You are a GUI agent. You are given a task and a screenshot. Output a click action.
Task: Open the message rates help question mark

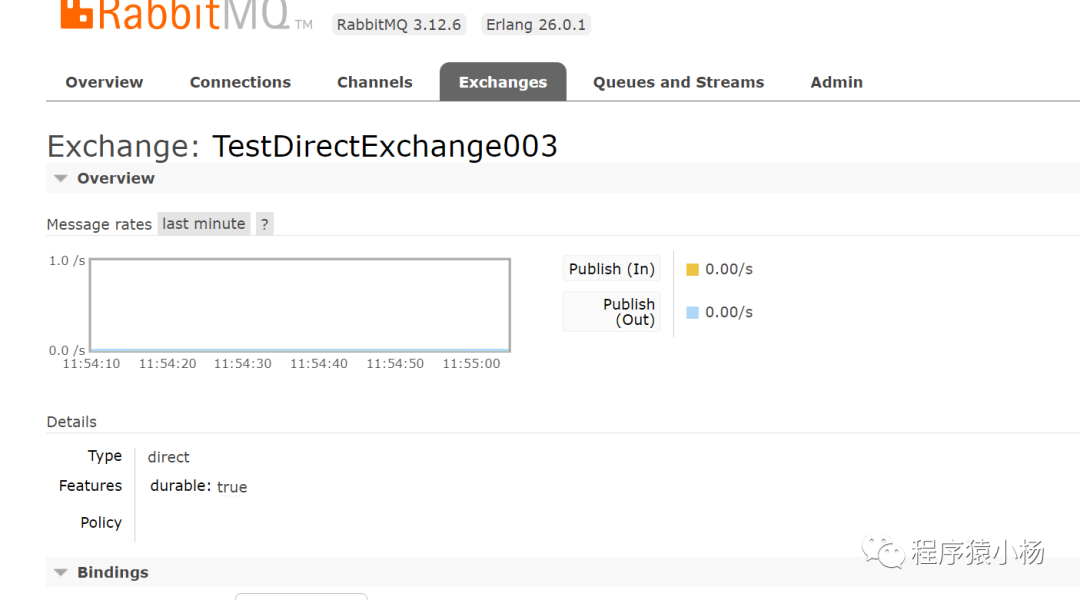pyautogui.click(x=264, y=224)
